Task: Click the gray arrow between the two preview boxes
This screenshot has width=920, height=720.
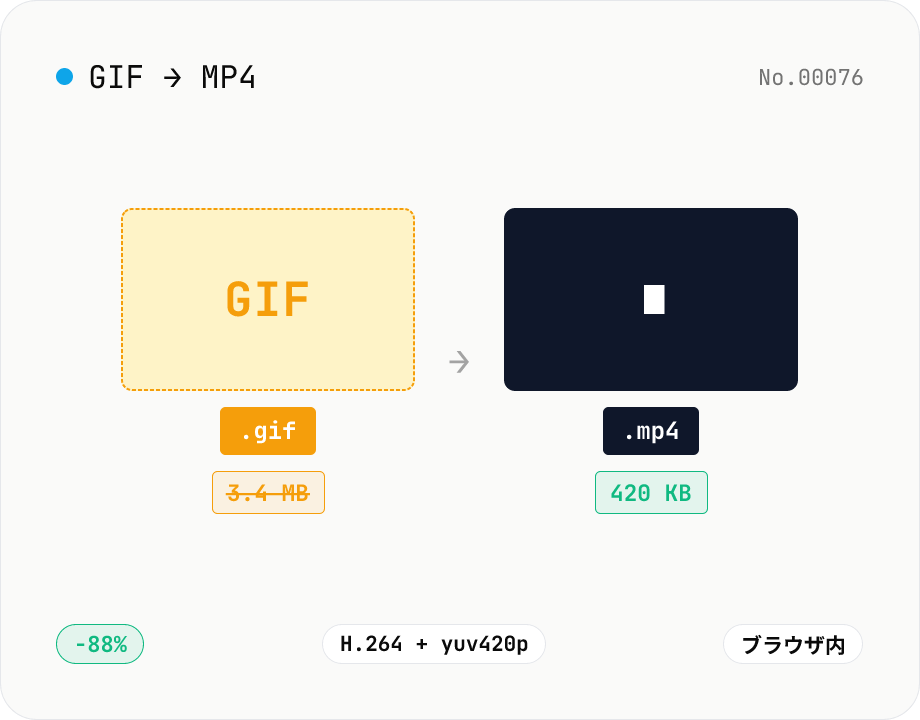Action: pos(459,362)
